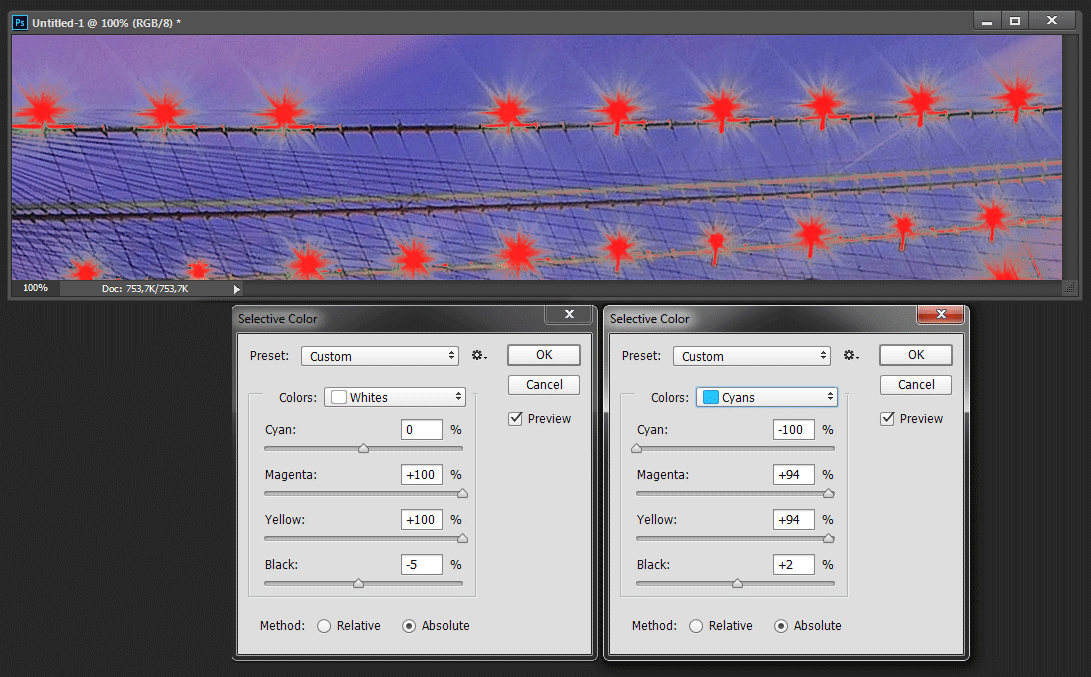The width and height of the screenshot is (1091, 677).
Task: Click the Photoshop Ps document icon
Action: [x=20, y=22]
